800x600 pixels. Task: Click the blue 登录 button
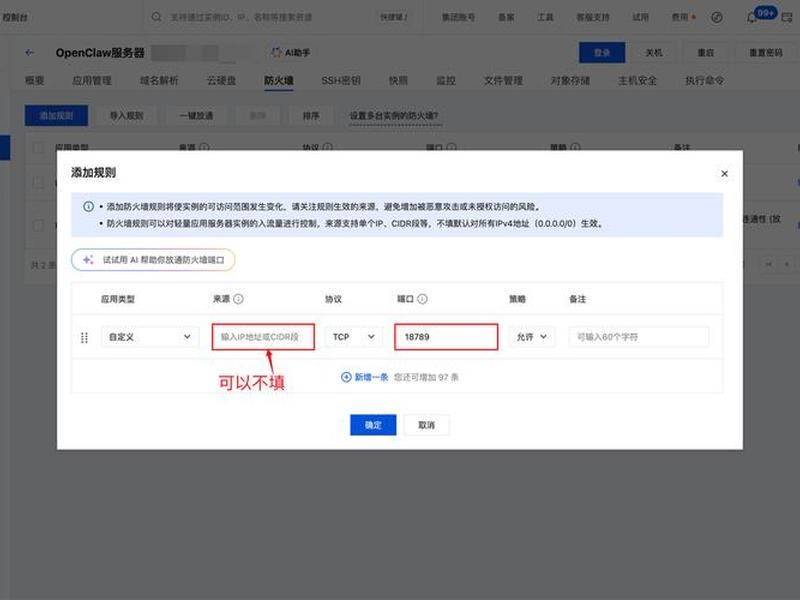602,53
